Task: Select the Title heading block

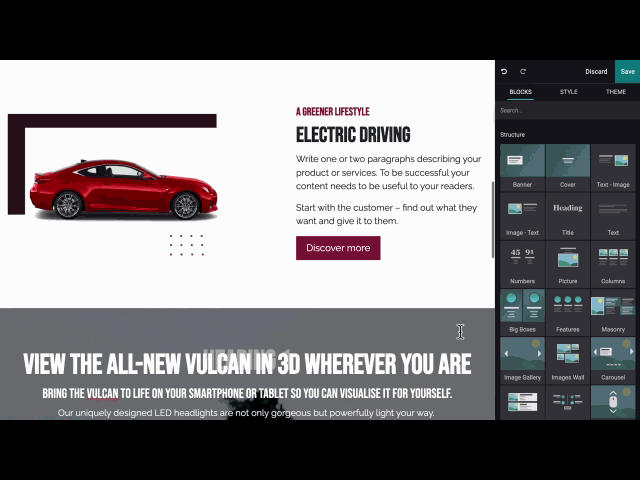Action: (567, 214)
